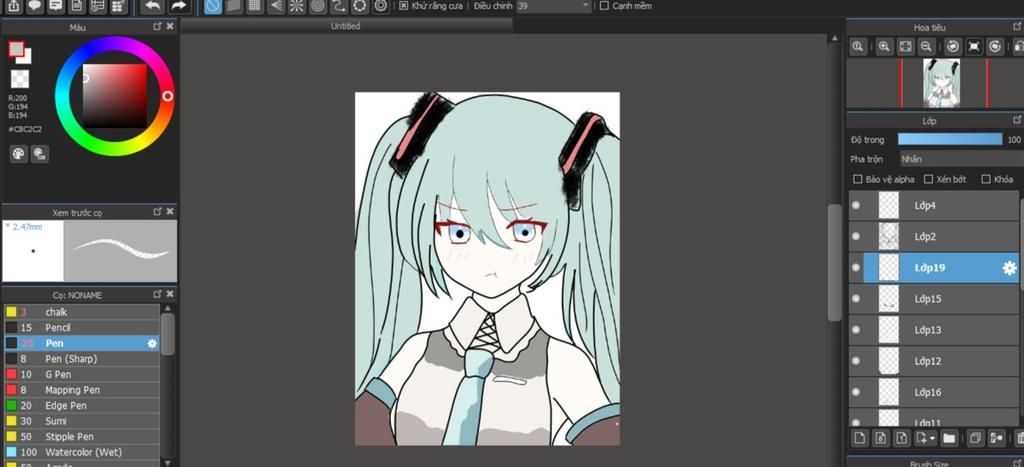Image resolution: width=1024 pixels, height=467 pixels.
Task: Click the Undo arrow in the top toolbar
Action: point(152,7)
